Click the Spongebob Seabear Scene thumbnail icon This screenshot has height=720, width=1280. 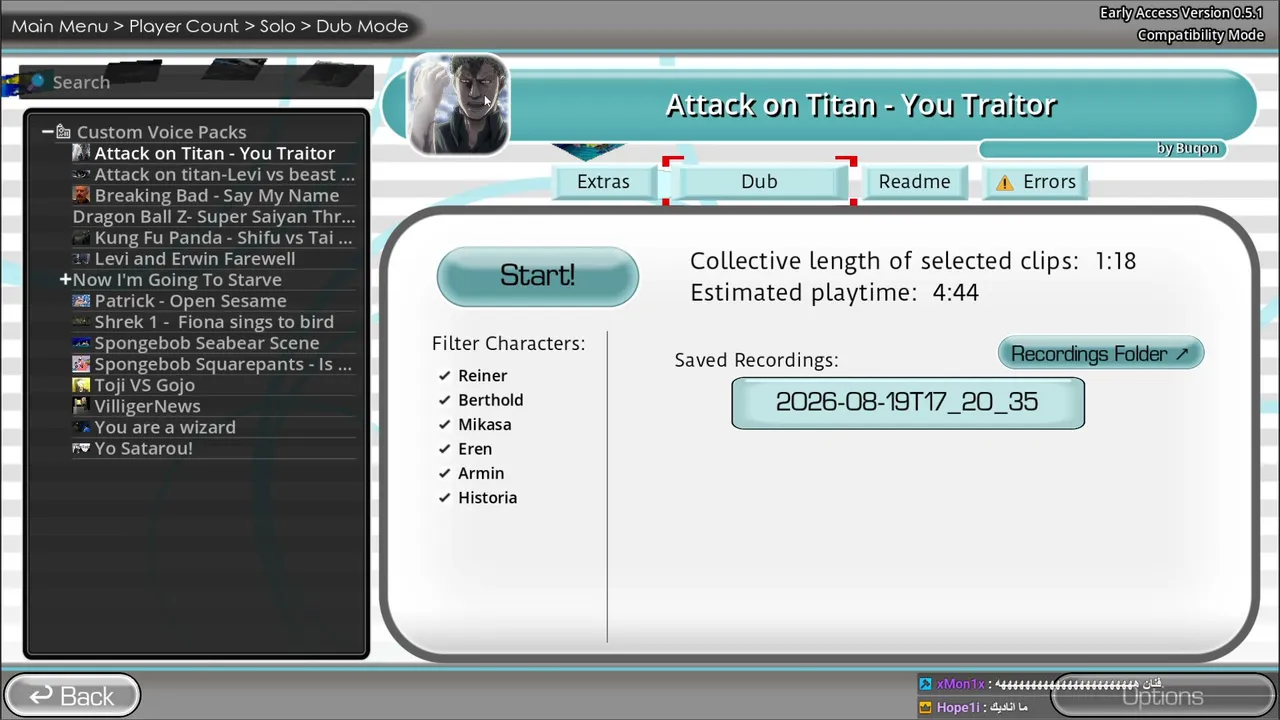pyautogui.click(x=81, y=343)
